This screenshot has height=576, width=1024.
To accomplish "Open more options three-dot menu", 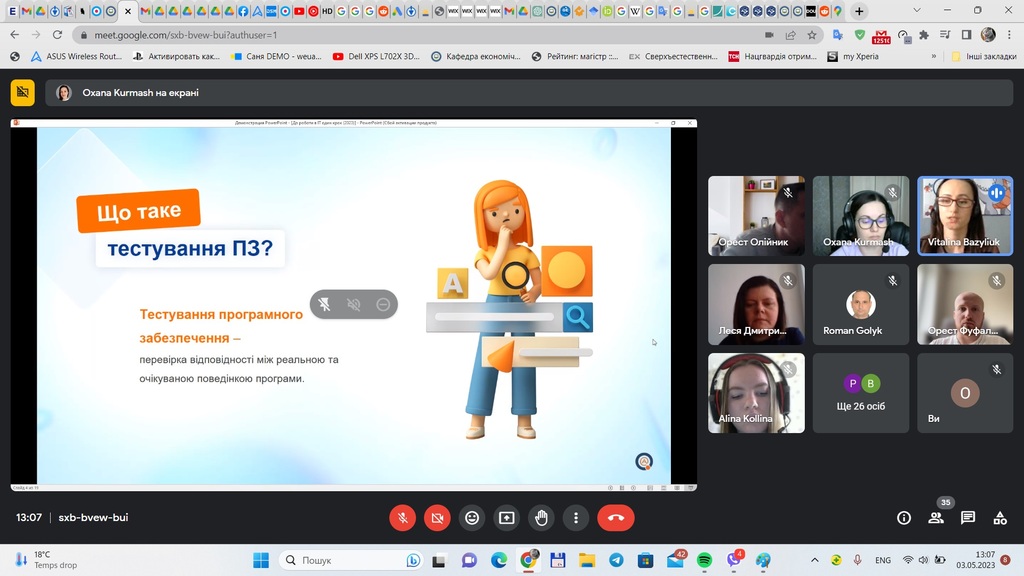I will tap(576, 518).
